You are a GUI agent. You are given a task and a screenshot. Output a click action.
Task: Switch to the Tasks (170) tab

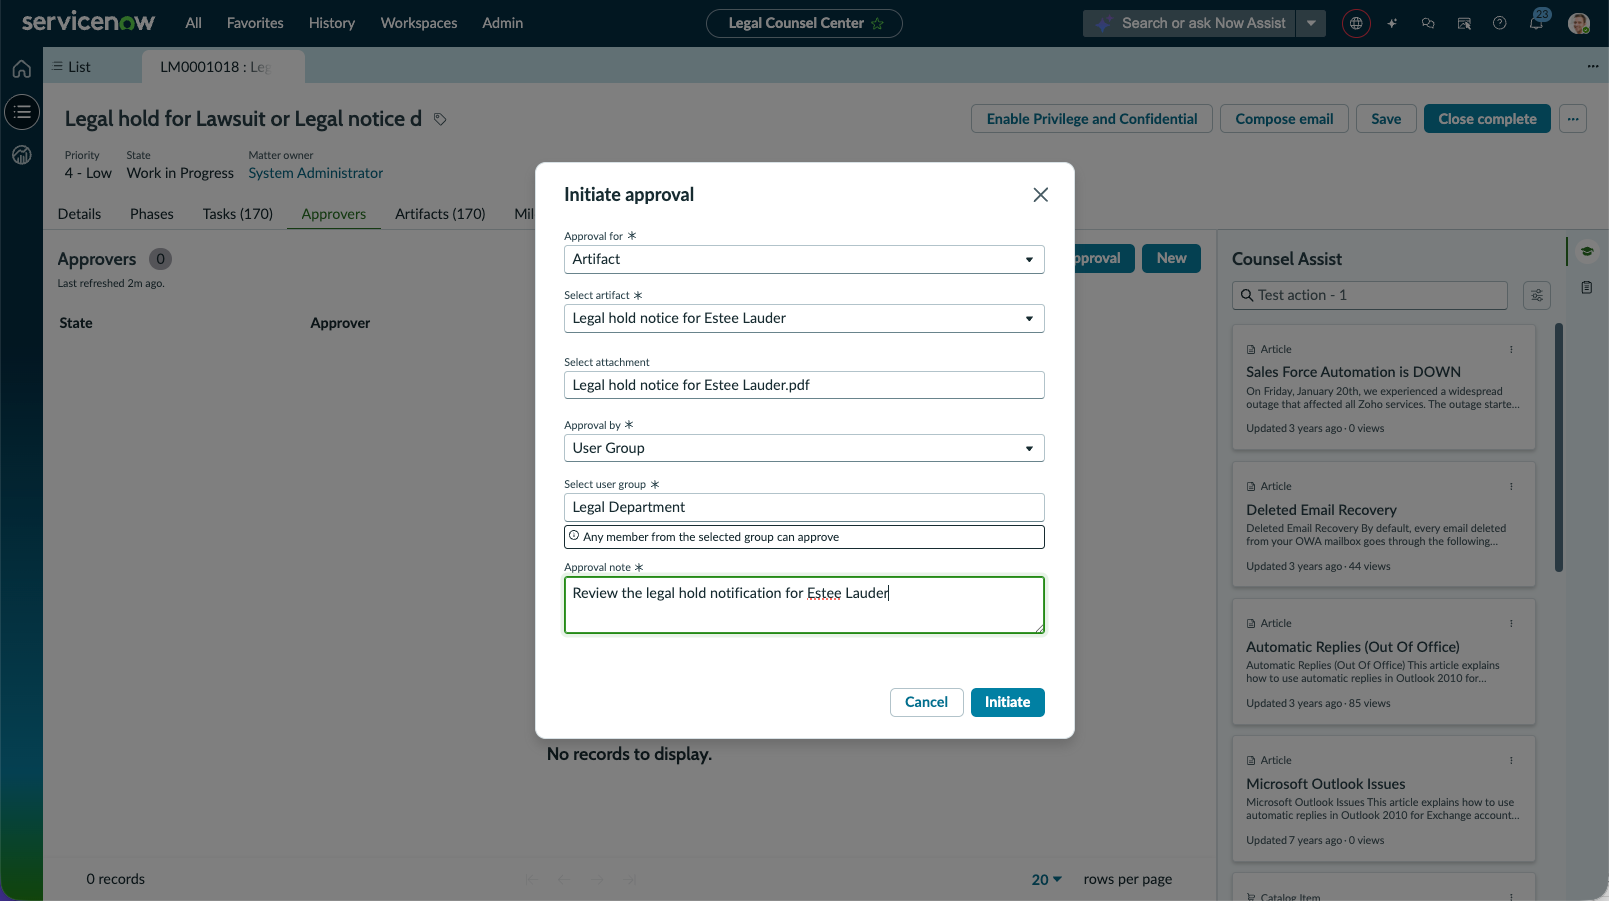(238, 214)
